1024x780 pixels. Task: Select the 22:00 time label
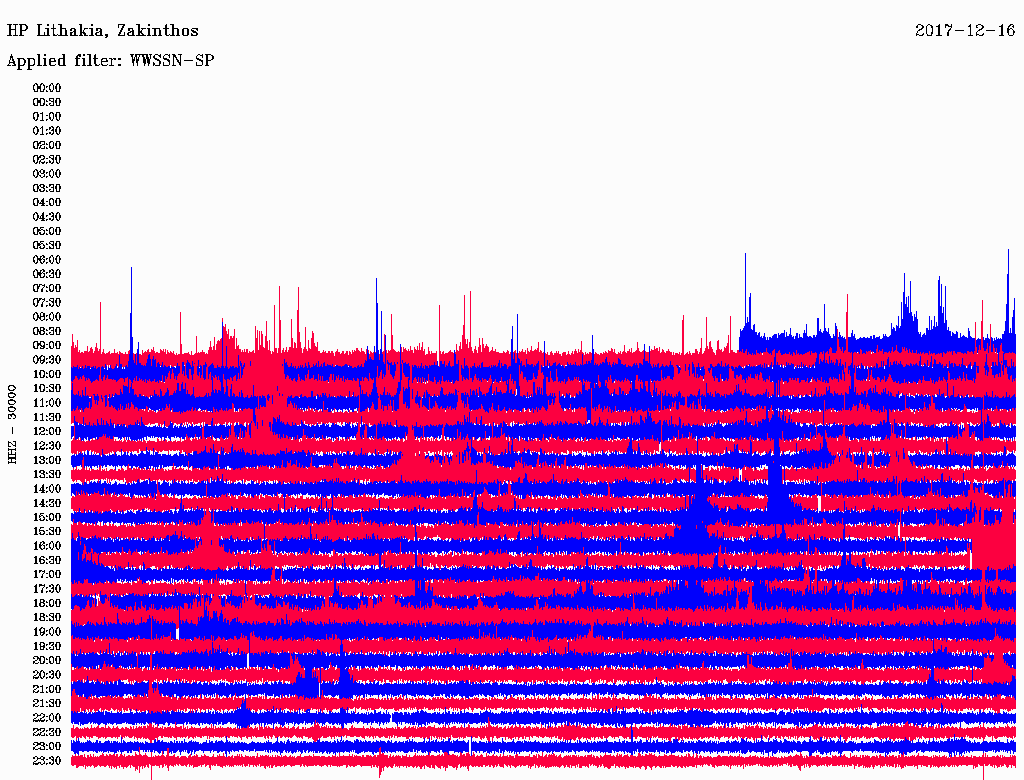point(47,718)
